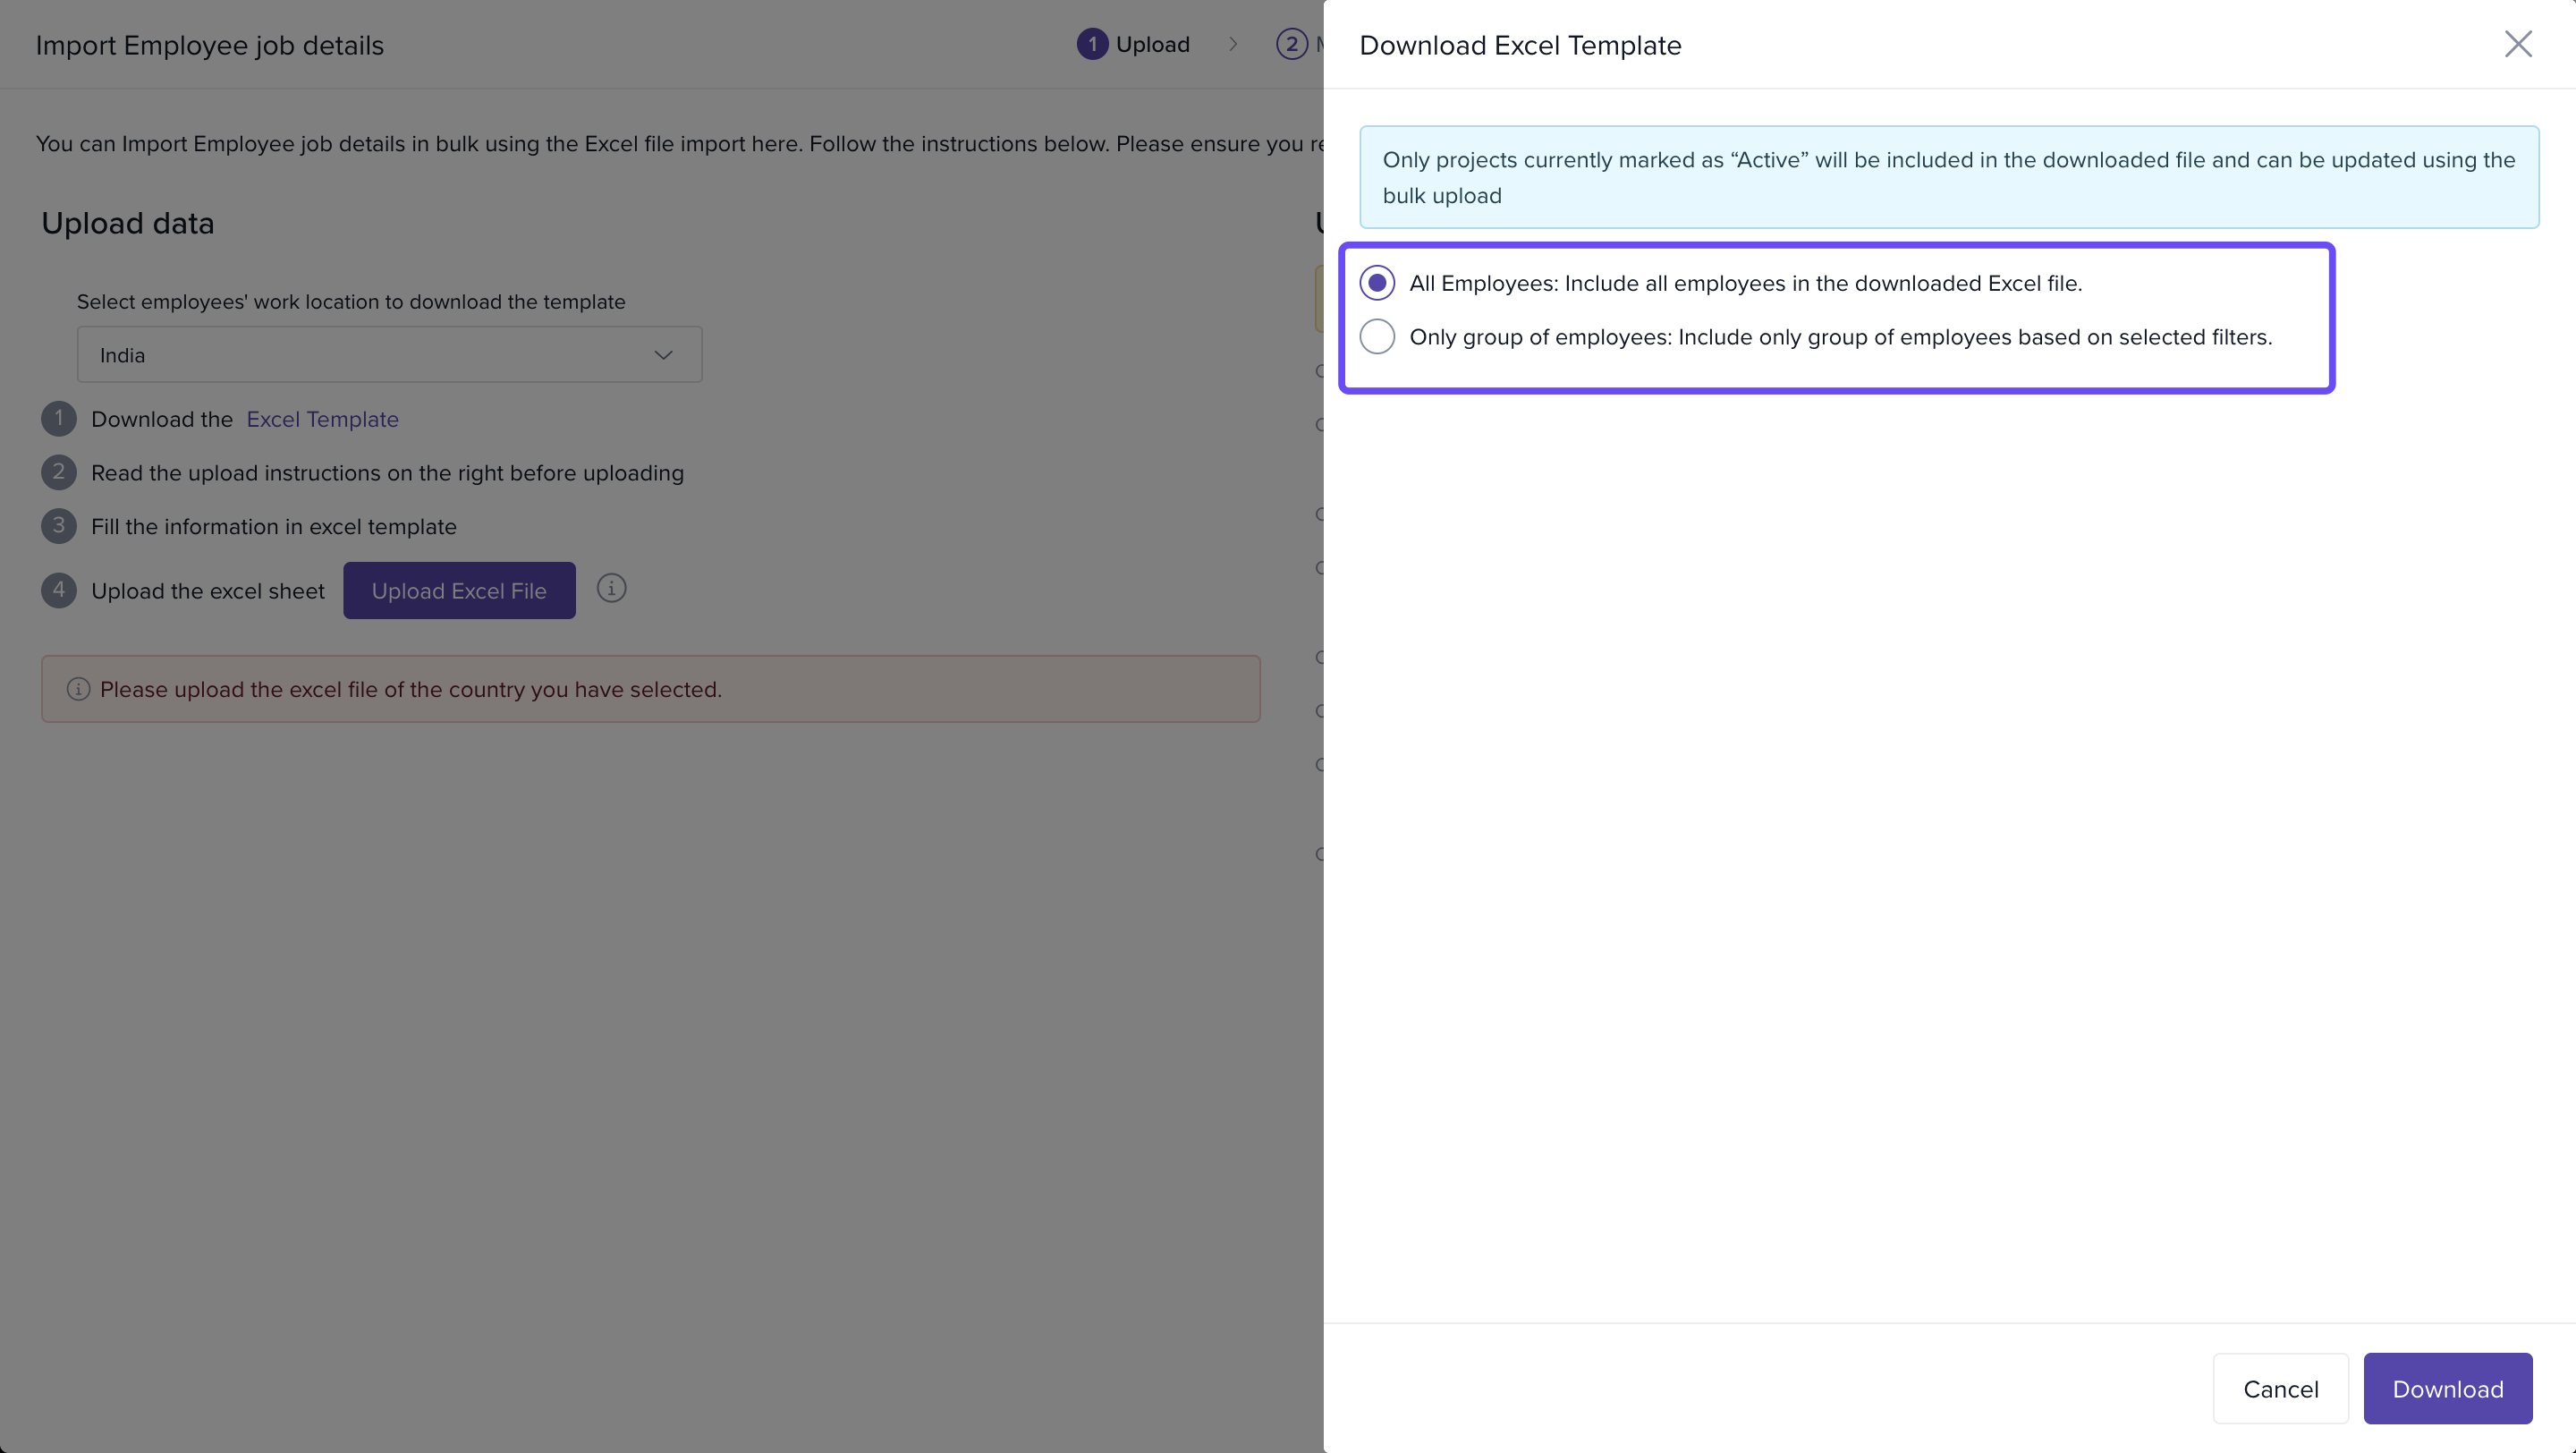Click the Import Employee job details heading
The image size is (2576, 1453).
[210, 45]
